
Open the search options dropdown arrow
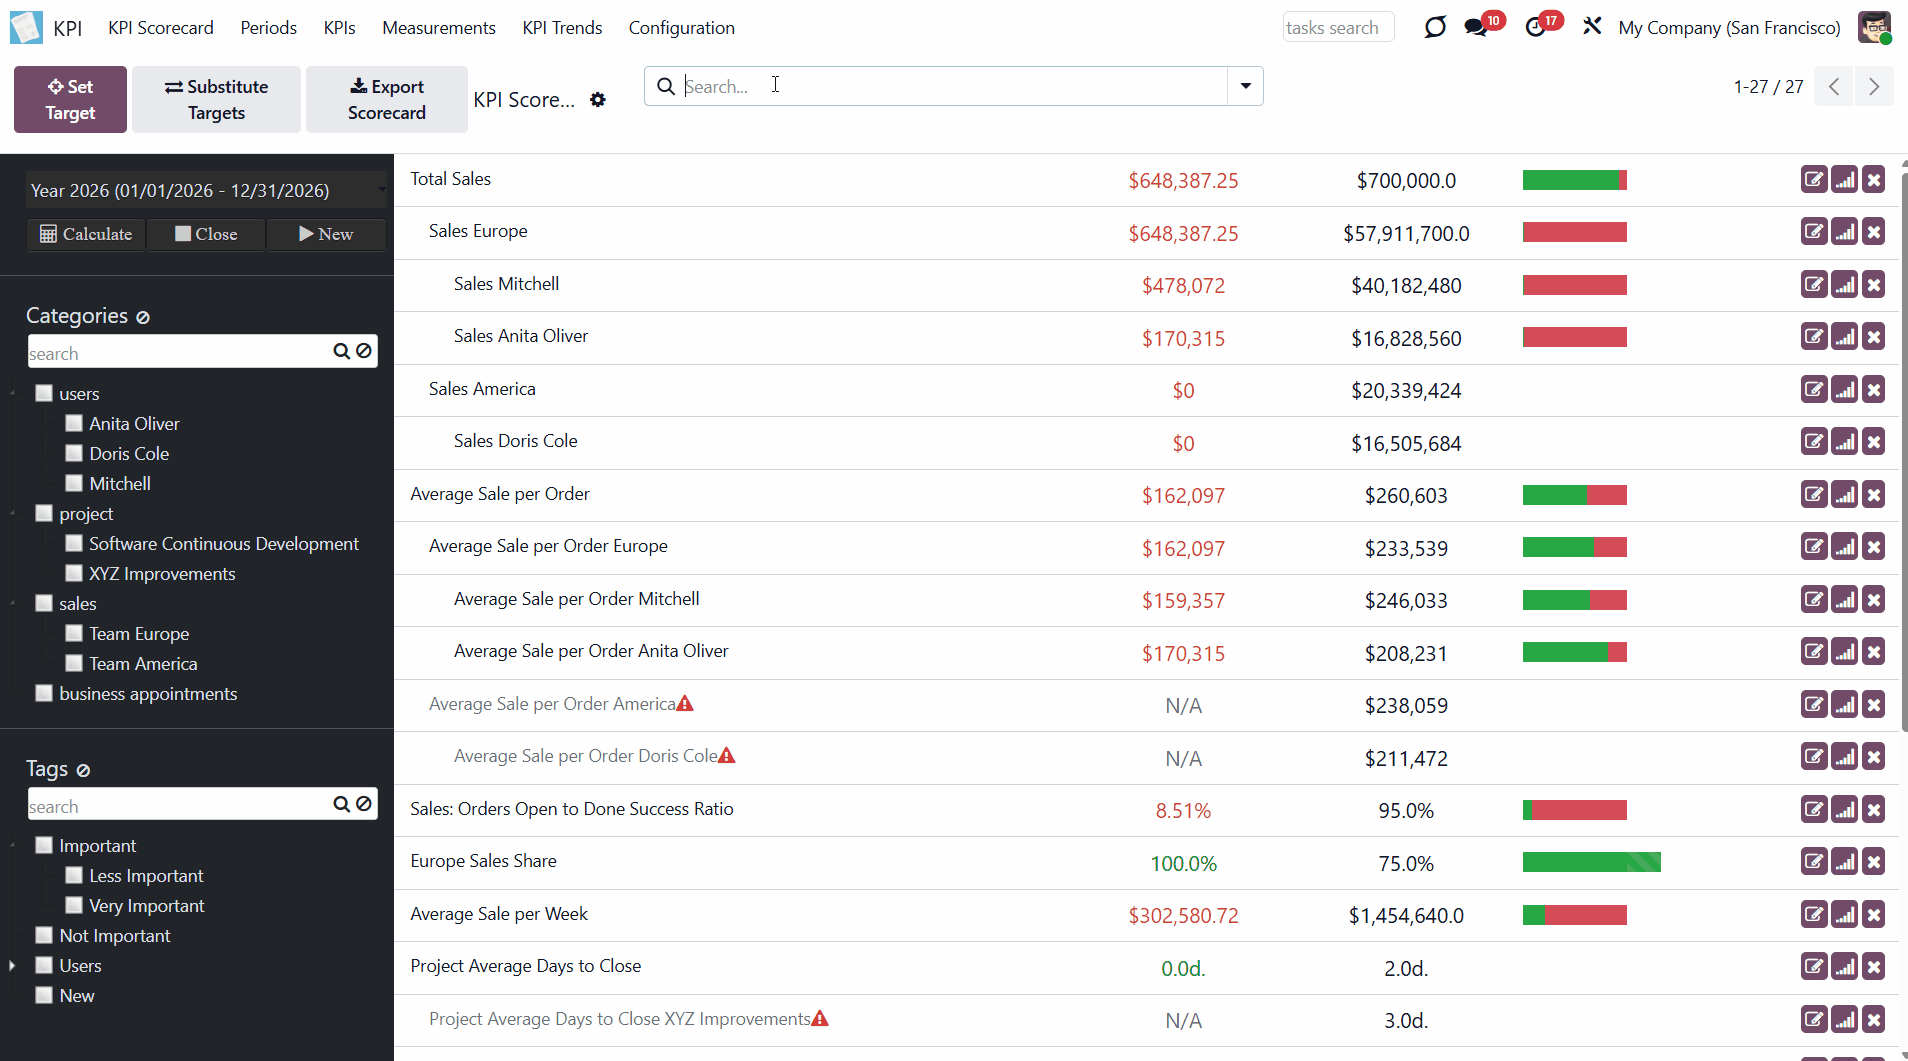[1245, 86]
